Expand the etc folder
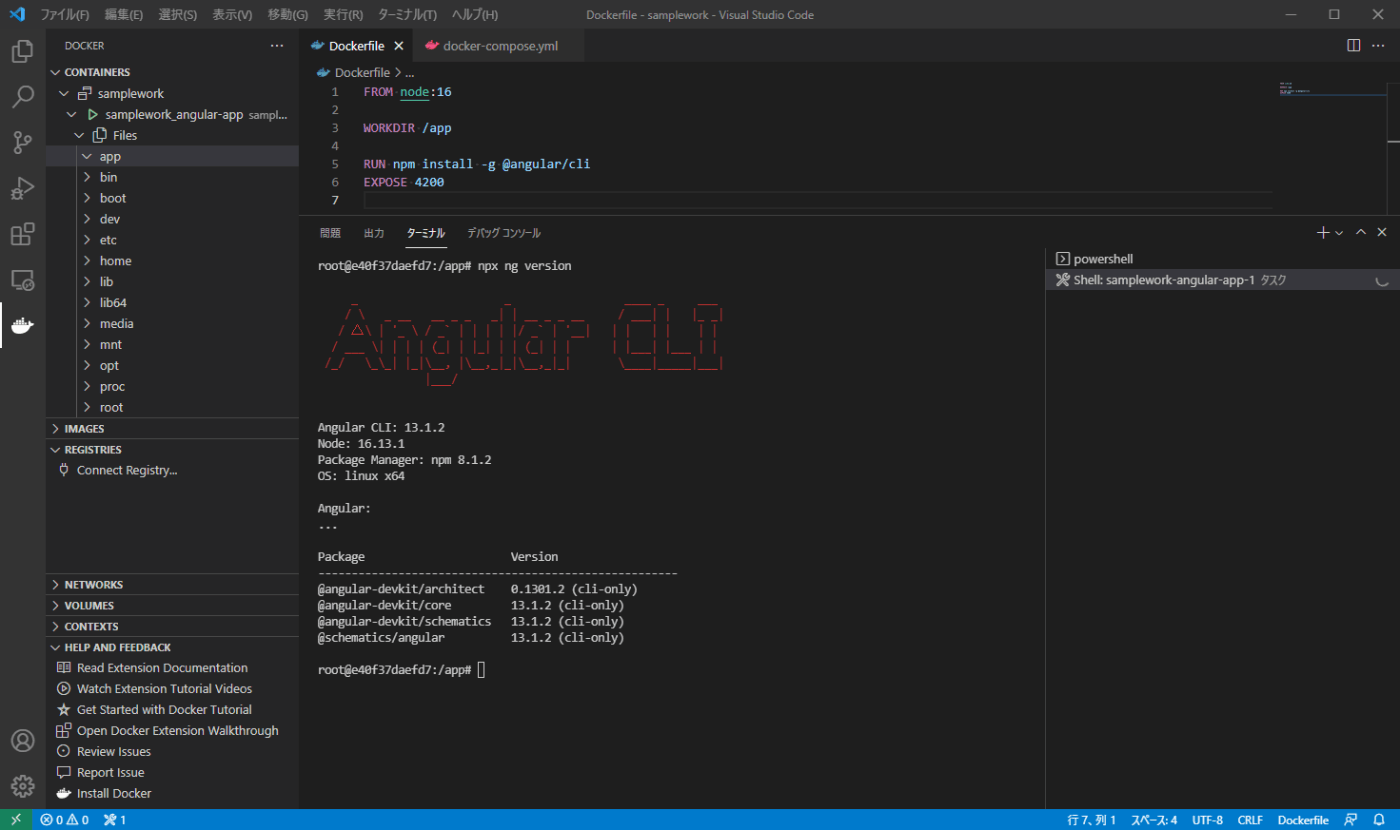 point(172,240)
